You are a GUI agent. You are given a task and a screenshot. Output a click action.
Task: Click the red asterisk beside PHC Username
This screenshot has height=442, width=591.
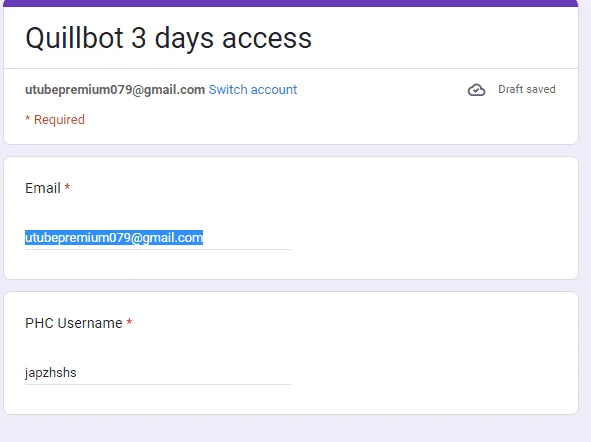pyautogui.click(x=129, y=322)
